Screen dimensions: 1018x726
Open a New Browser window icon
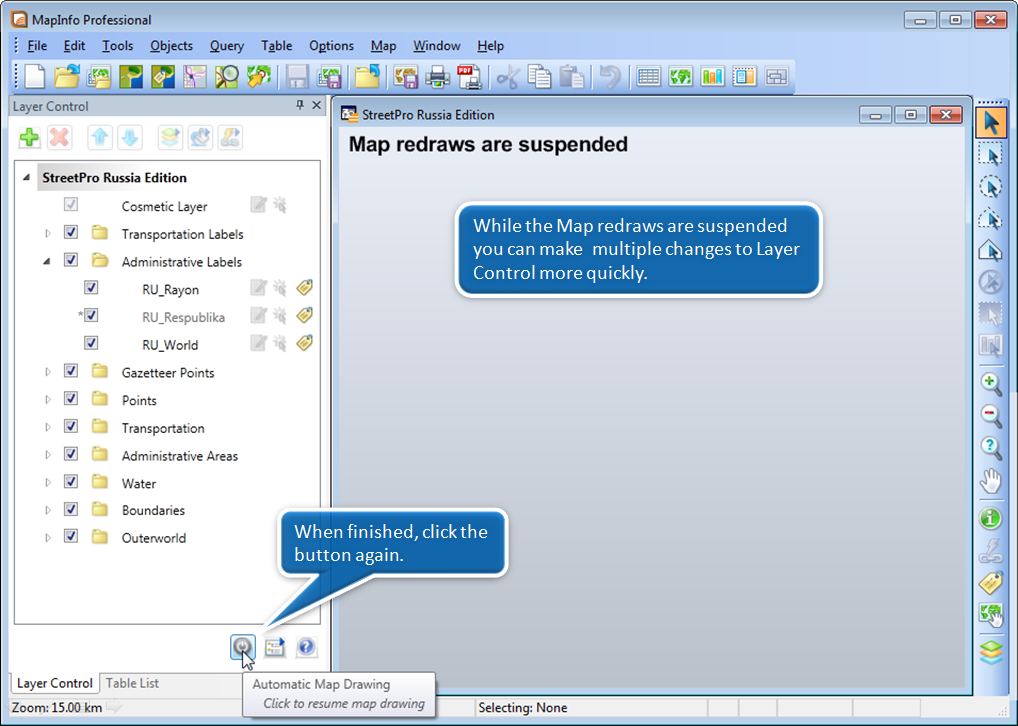pos(648,77)
